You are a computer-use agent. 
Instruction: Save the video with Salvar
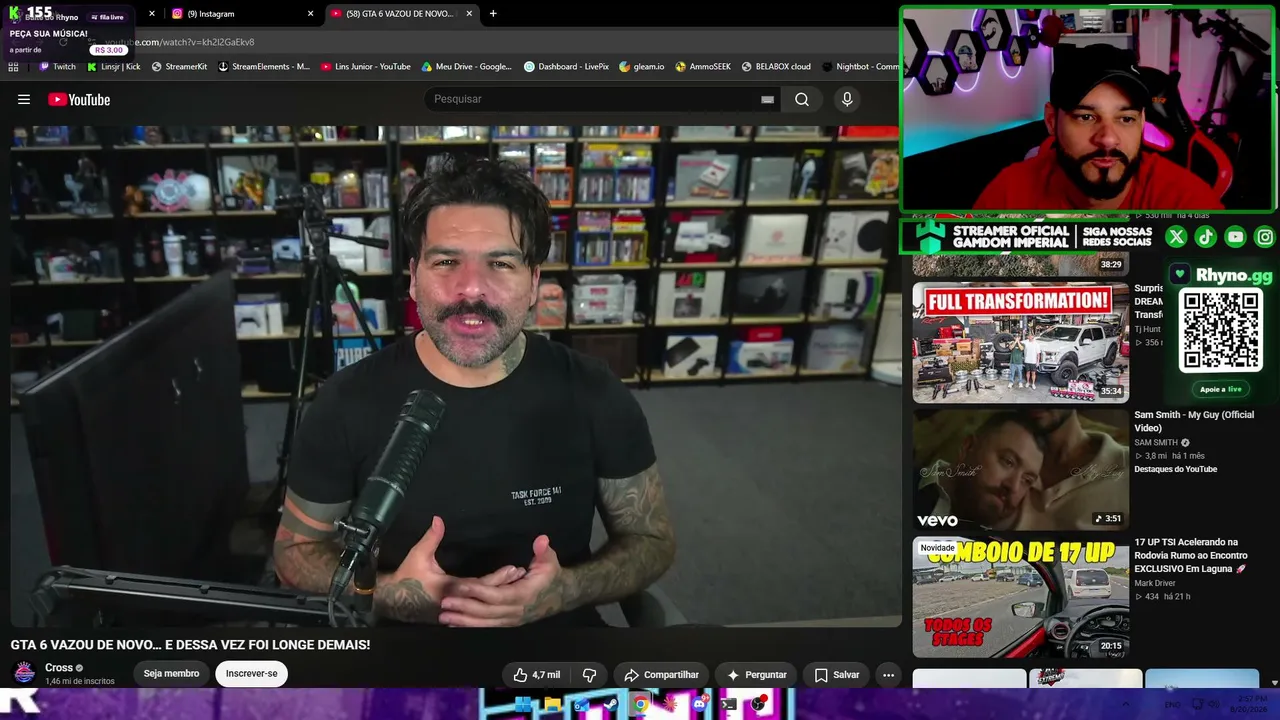[836, 675]
